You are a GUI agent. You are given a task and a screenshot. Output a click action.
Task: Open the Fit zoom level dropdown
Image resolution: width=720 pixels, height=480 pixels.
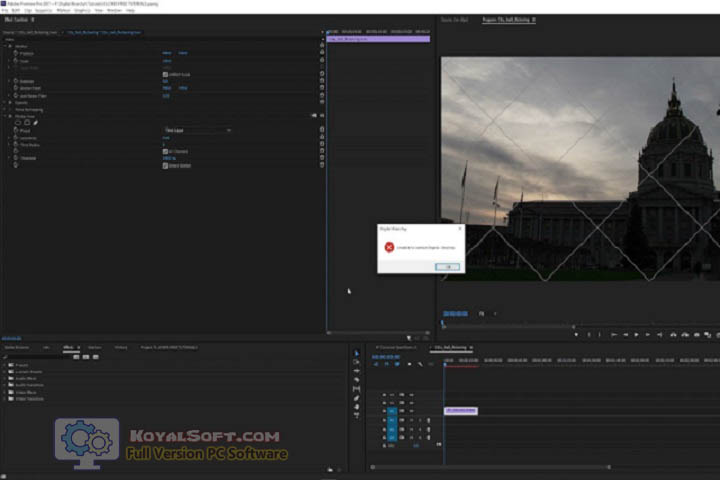point(486,314)
